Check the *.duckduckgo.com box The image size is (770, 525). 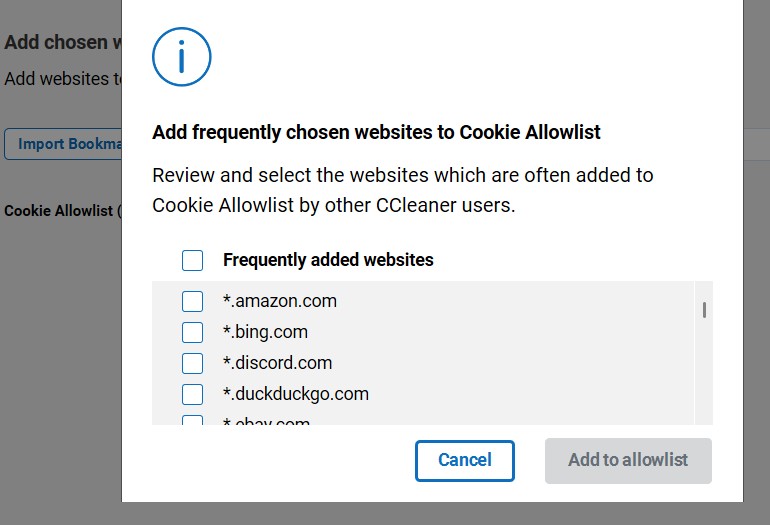192,394
